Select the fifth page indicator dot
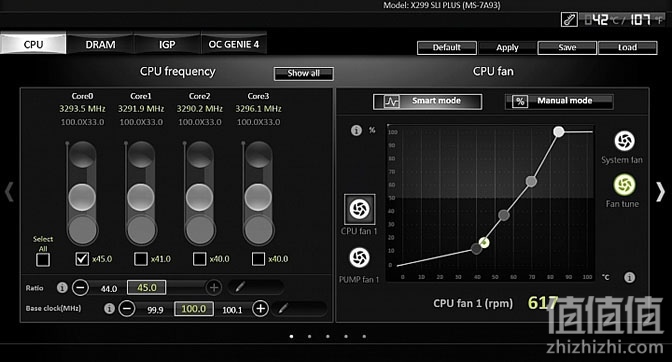Viewport: 672px width, 362px height. pos(364,336)
